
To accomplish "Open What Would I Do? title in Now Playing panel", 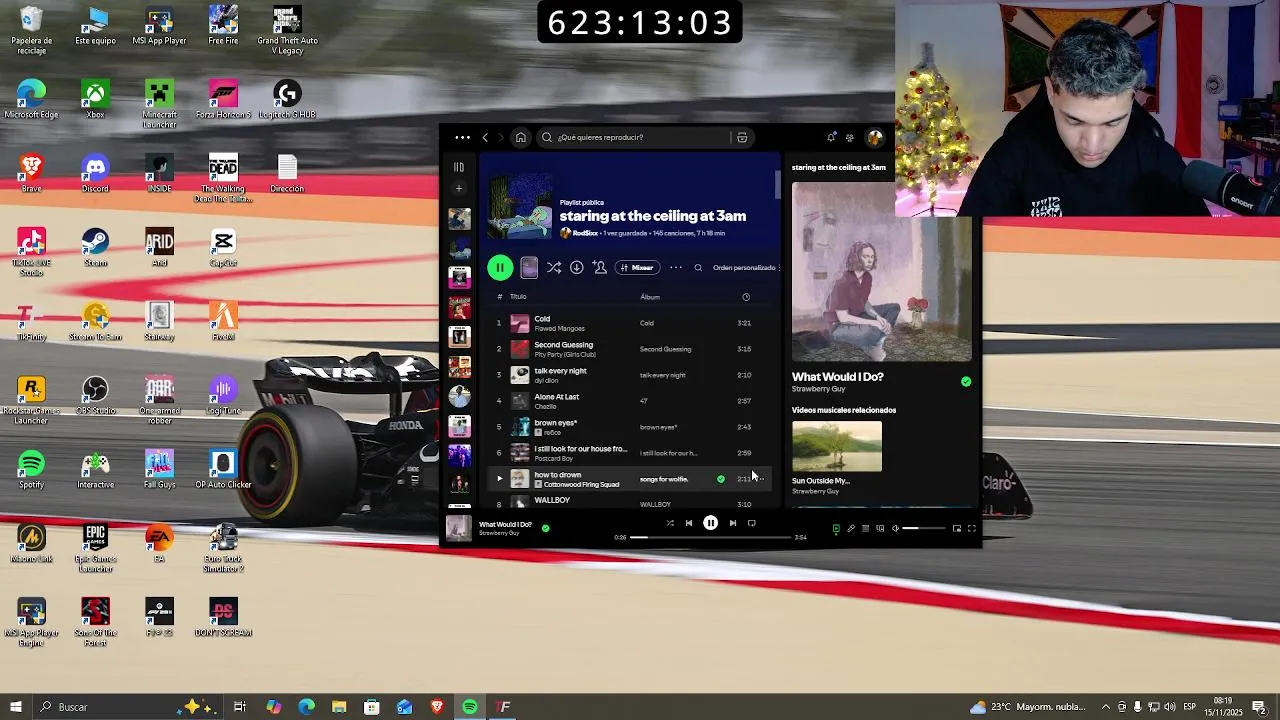I will (x=838, y=377).
